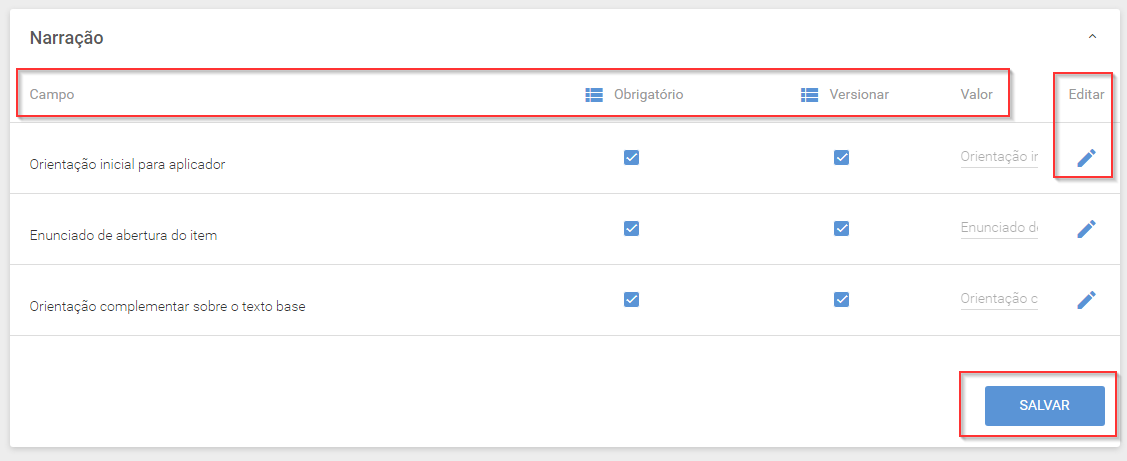Image resolution: width=1127 pixels, height=461 pixels.
Task: Disable Obrigatório for Orientação complementar row
Action: point(631,299)
